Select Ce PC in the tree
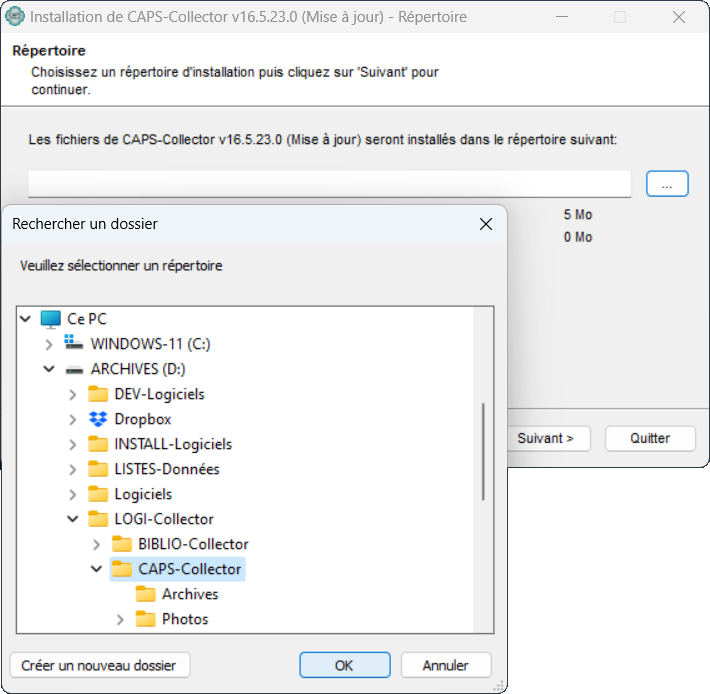This screenshot has height=694, width=710. coord(87,319)
